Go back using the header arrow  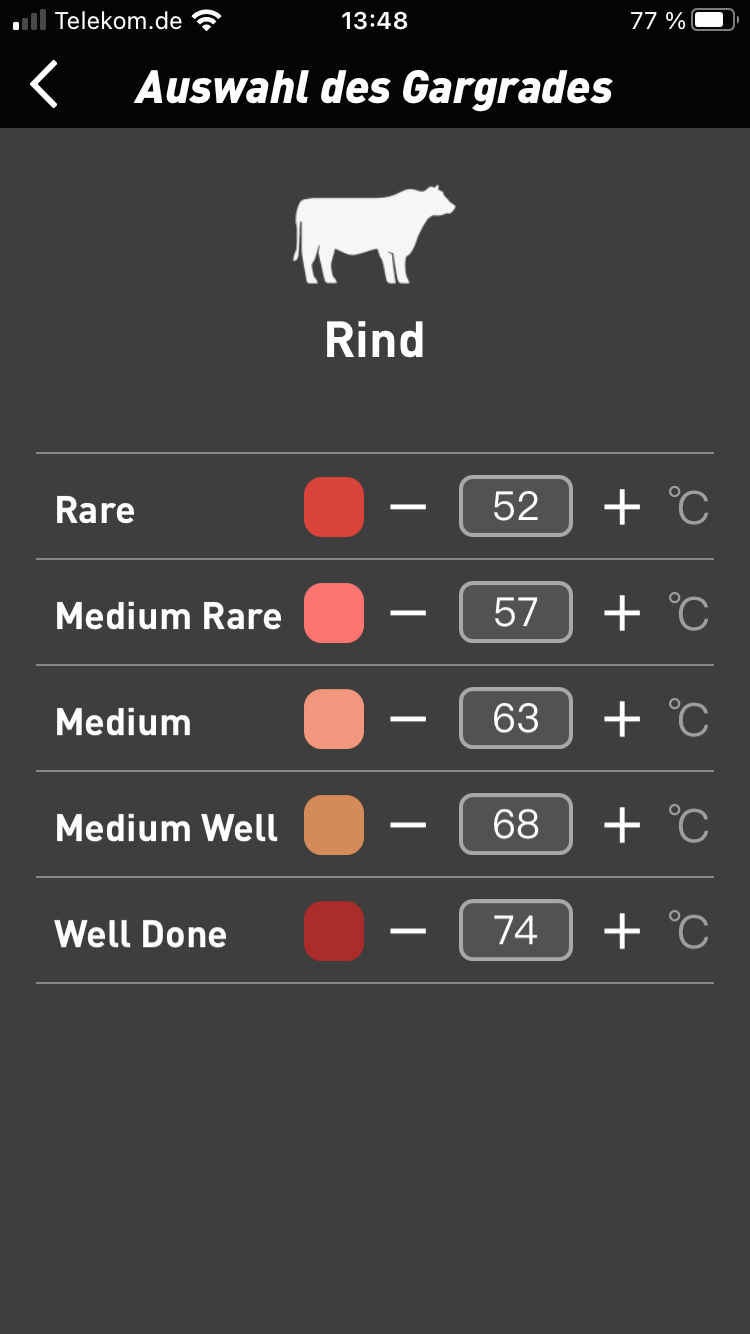click(45, 85)
